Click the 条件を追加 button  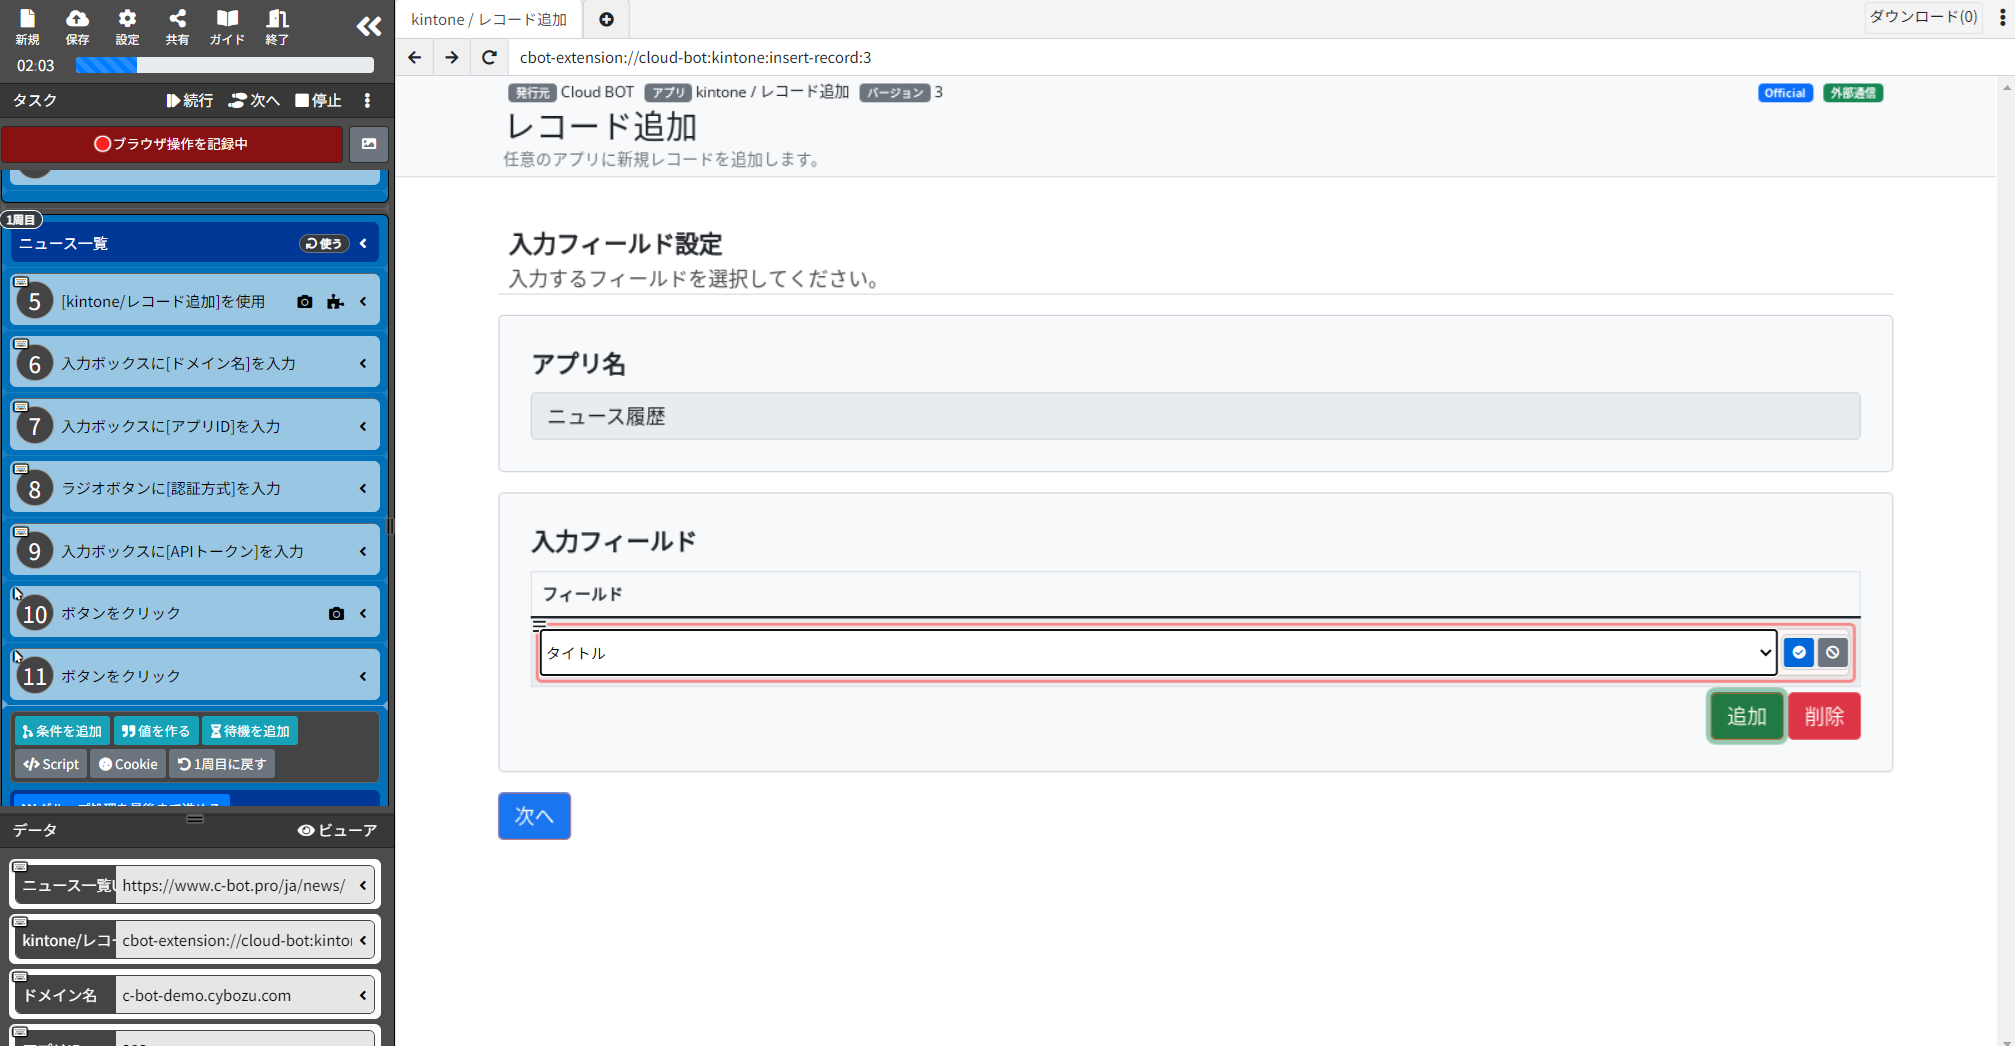(x=62, y=731)
